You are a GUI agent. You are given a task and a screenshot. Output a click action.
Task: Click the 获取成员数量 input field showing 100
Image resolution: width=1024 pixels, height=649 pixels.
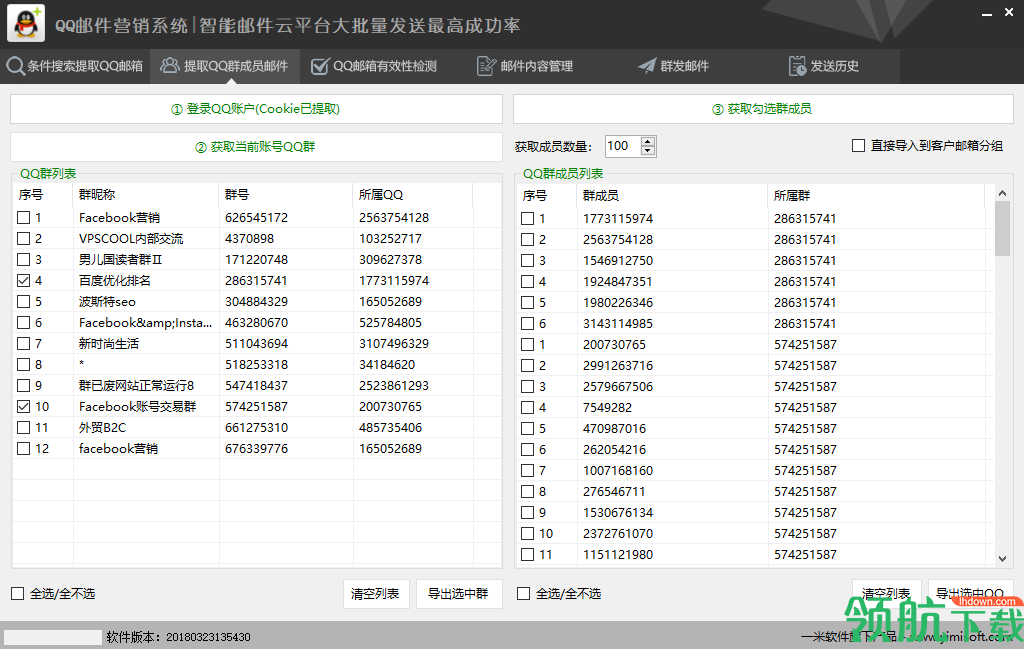623,146
